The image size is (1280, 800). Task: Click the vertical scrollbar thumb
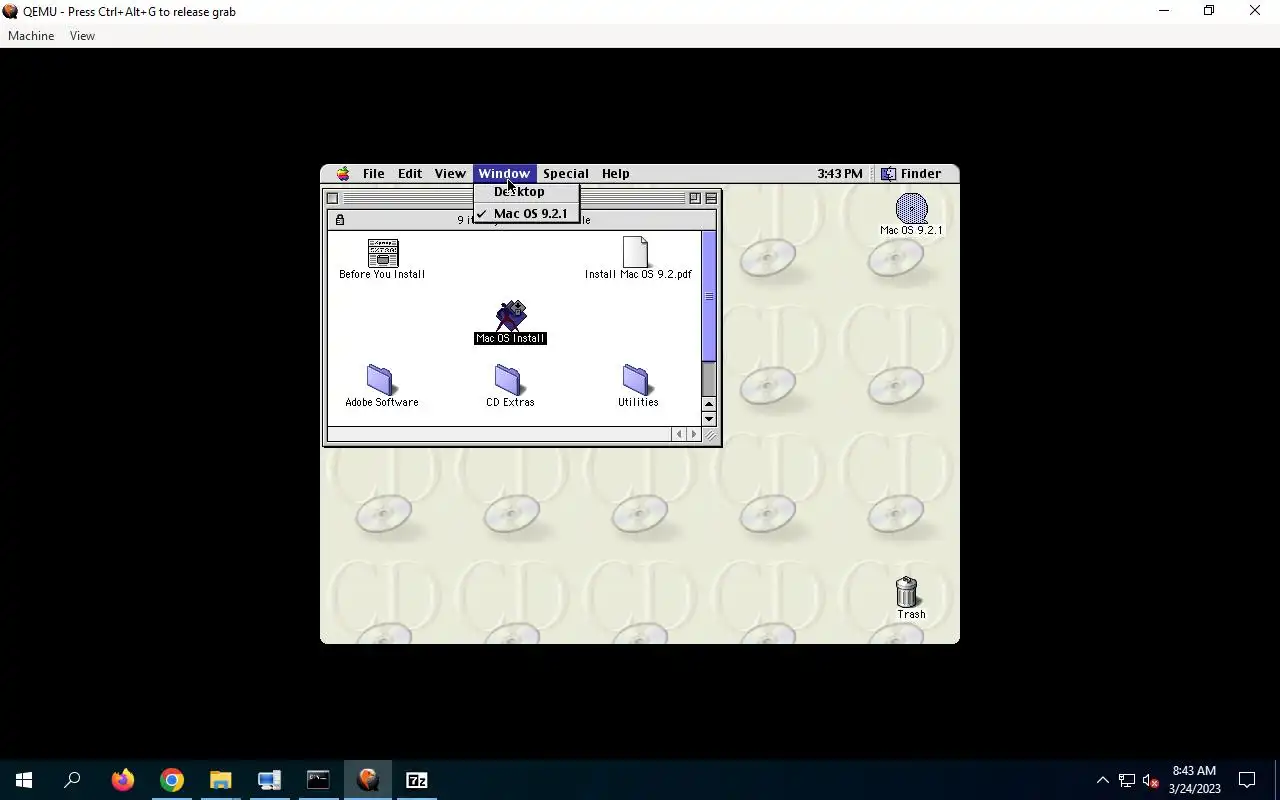[709, 297]
